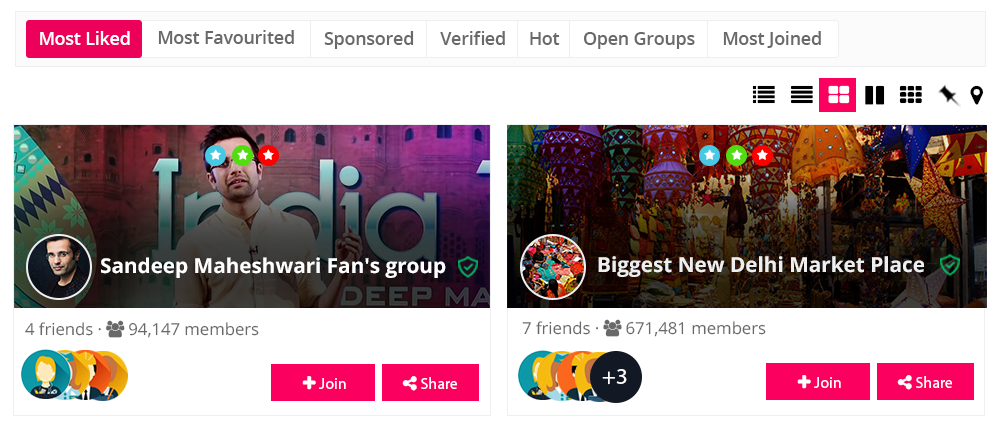The width and height of the screenshot is (1000, 429).
Task: Click verified shield beside Biggest New Delhi Market
Action: [x=950, y=265]
